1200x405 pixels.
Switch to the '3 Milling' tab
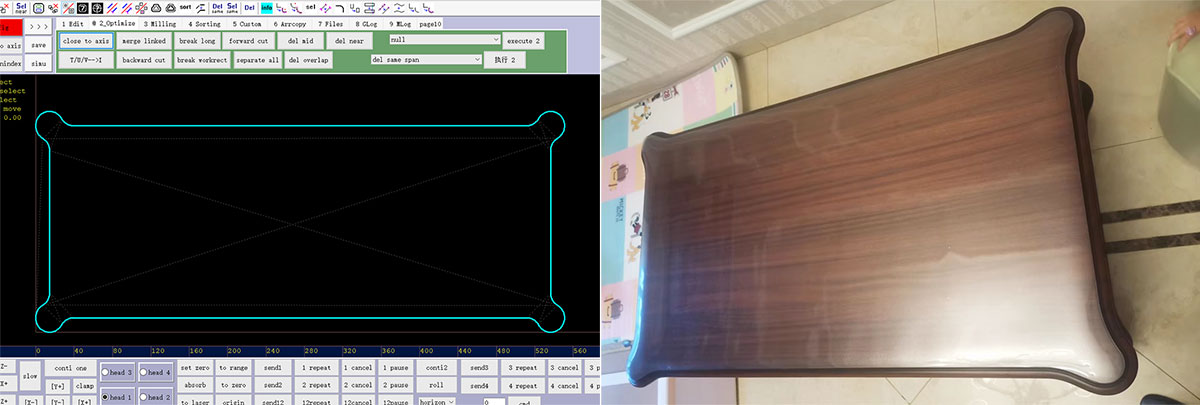(161, 23)
